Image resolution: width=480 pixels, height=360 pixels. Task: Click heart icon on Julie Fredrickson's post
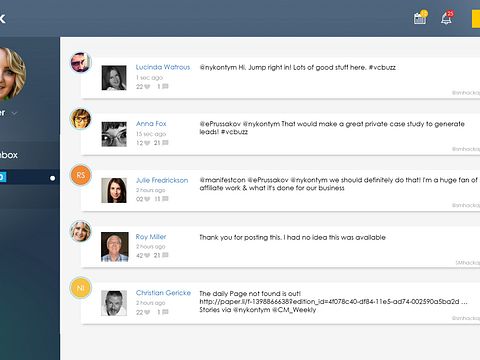147,199
